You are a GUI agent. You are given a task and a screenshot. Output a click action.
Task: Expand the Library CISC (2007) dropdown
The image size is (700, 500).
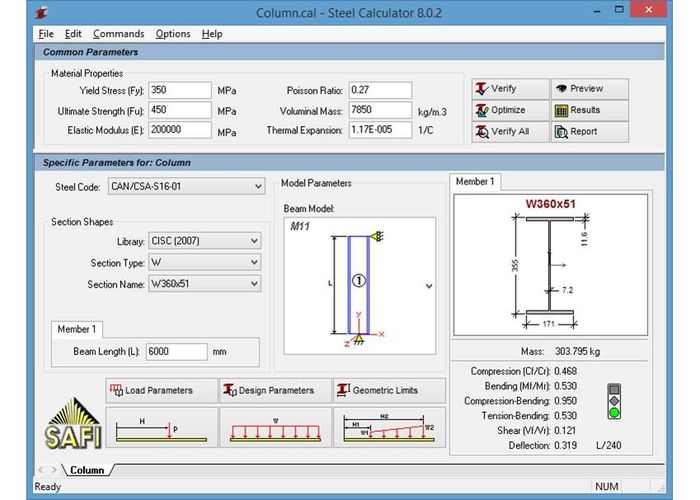254,241
